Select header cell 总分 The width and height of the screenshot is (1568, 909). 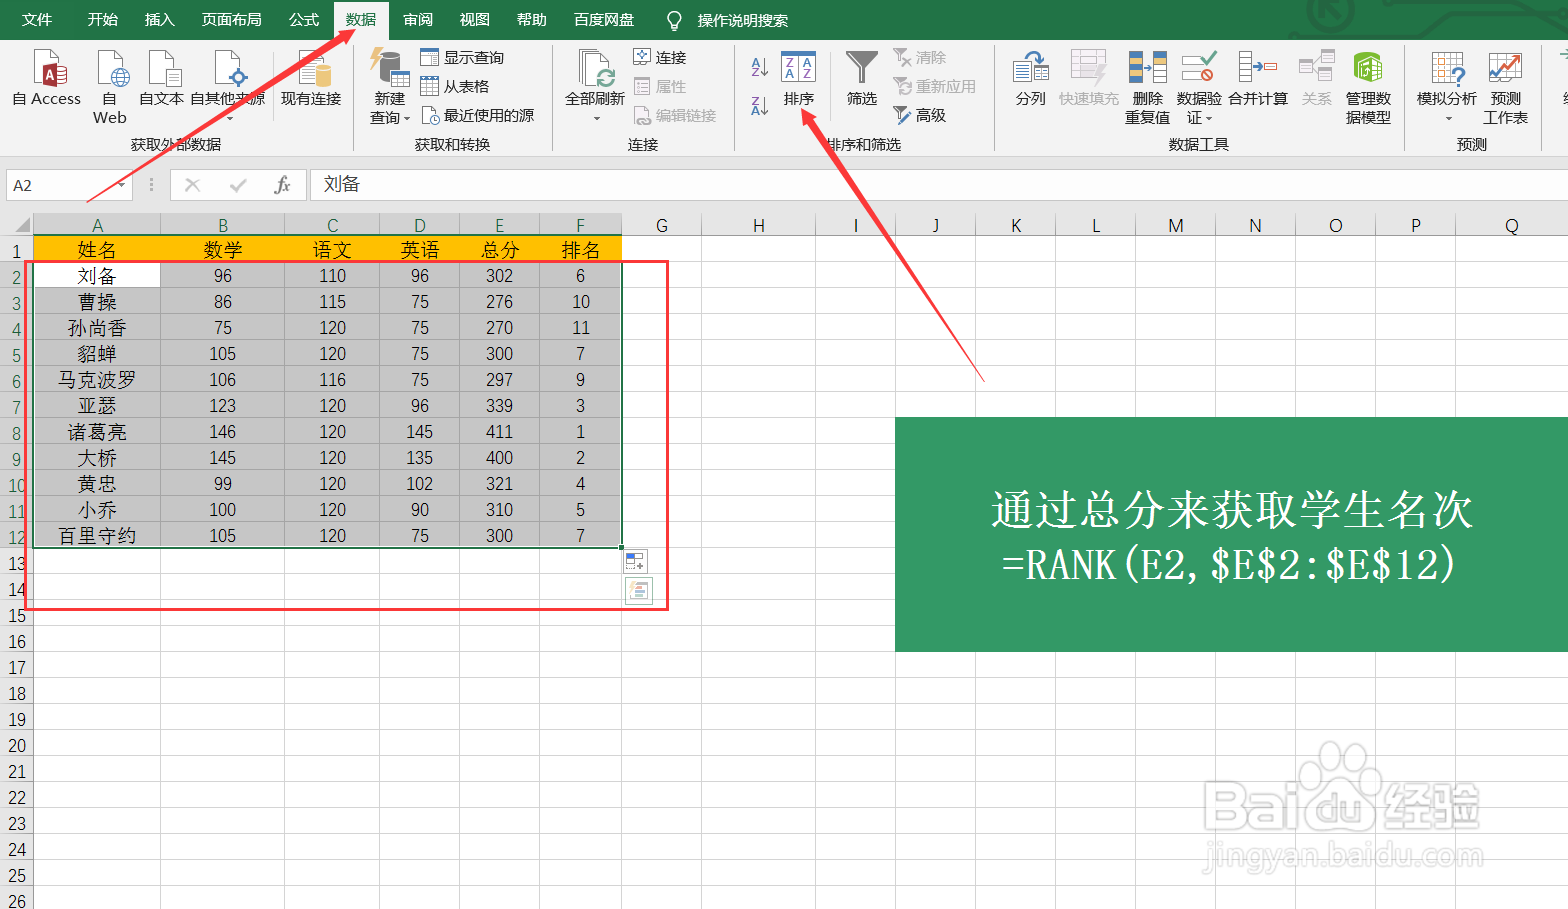coord(499,249)
